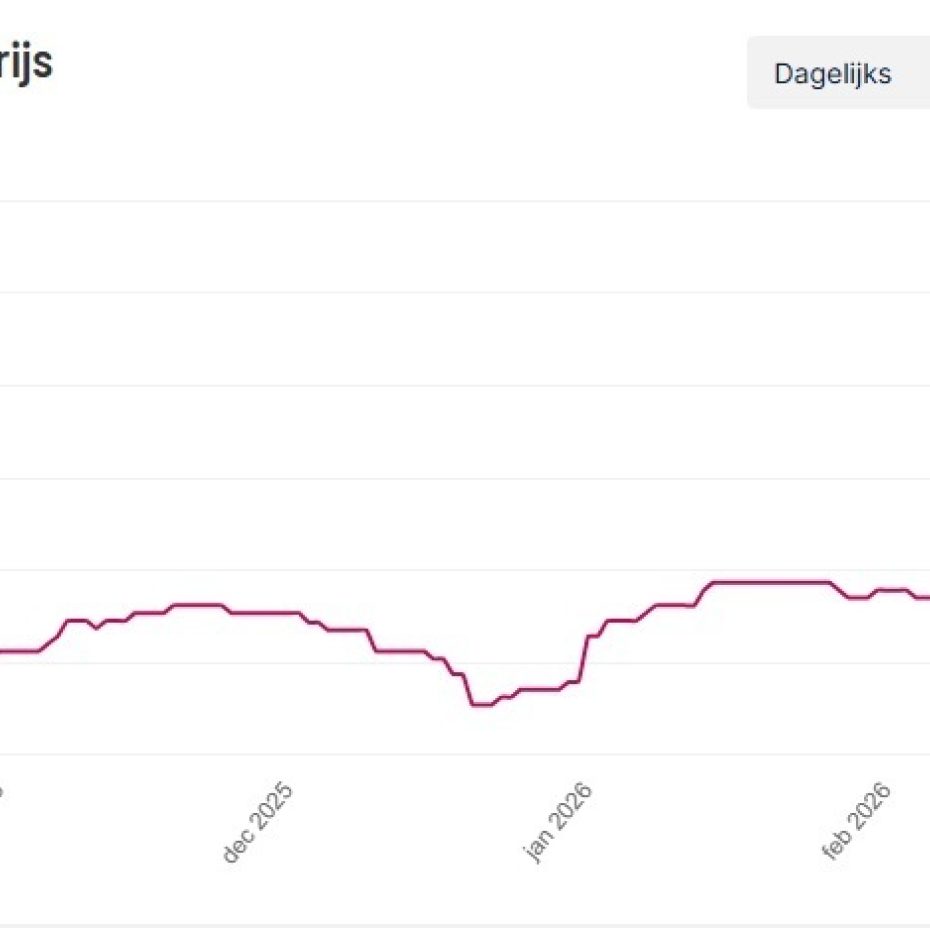
Task: Select the highest plateau of the price line
Action: point(770,582)
